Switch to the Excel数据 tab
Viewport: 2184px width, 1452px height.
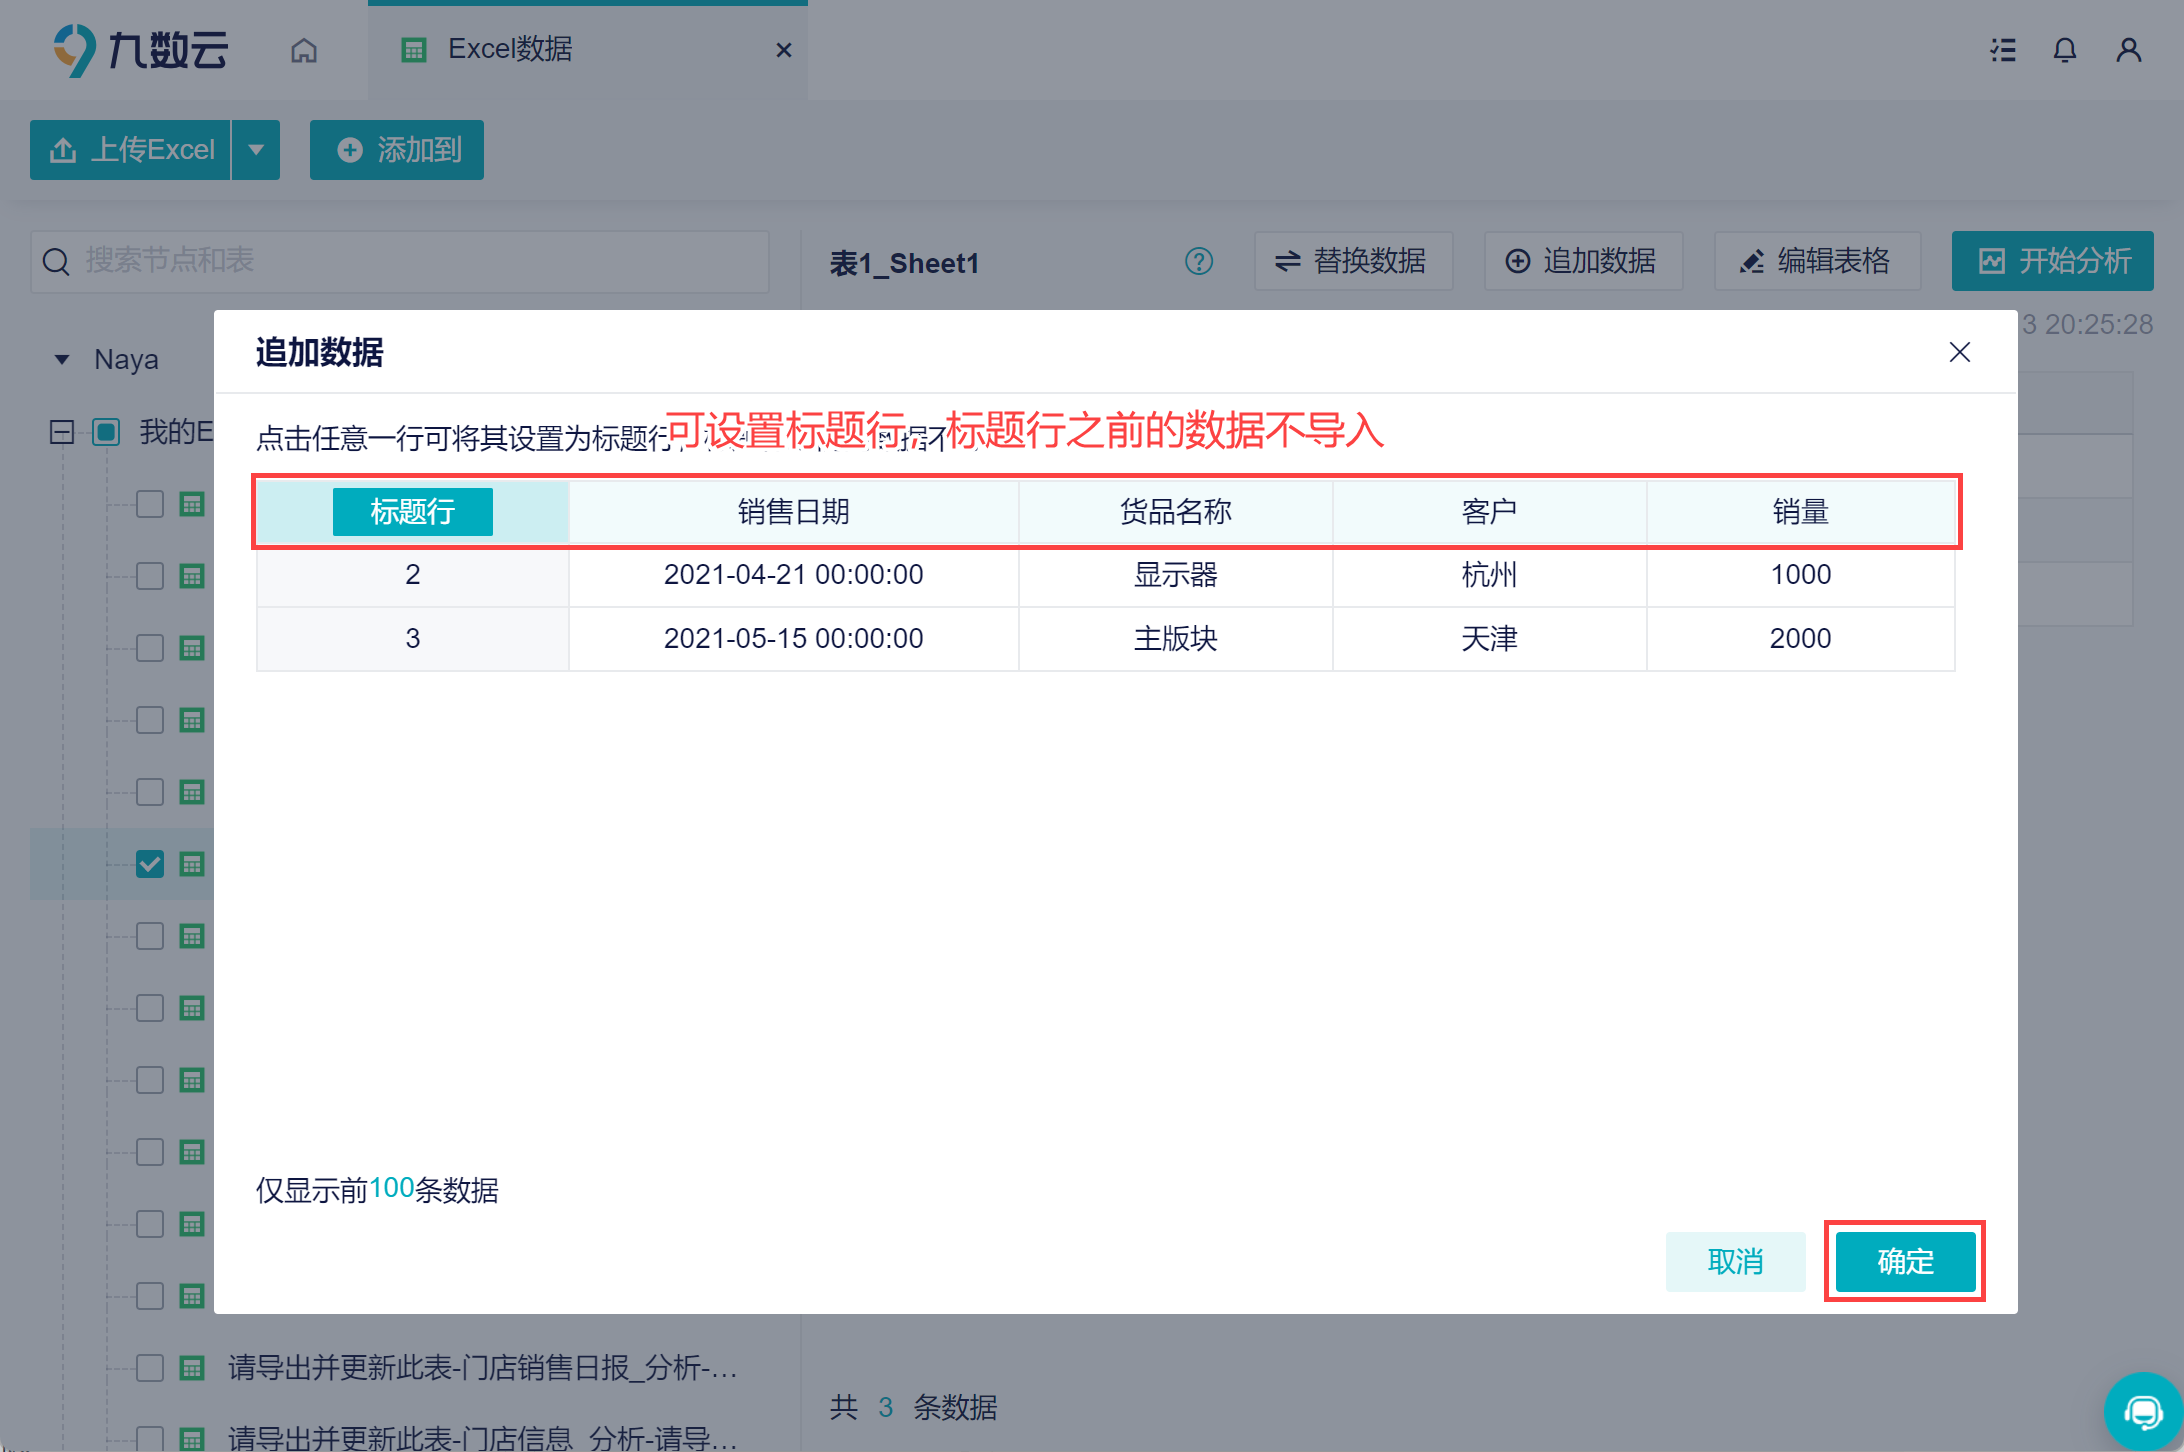coord(510,50)
